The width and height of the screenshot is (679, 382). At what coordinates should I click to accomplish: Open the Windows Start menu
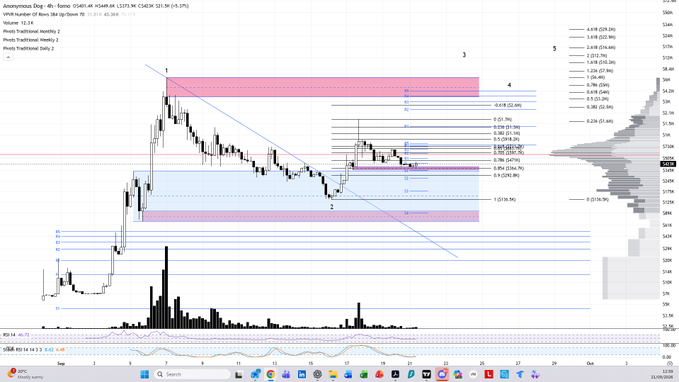tap(145, 374)
